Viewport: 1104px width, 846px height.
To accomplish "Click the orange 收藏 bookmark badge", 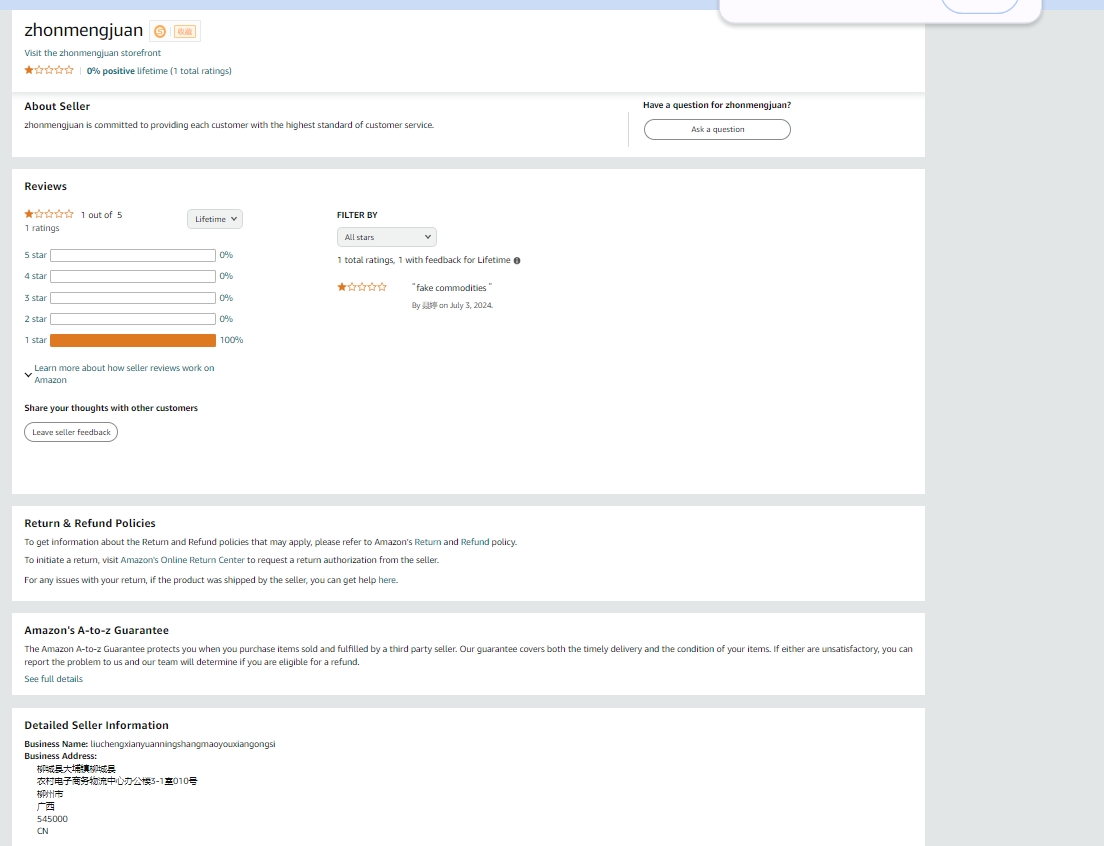I will coord(184,32).
